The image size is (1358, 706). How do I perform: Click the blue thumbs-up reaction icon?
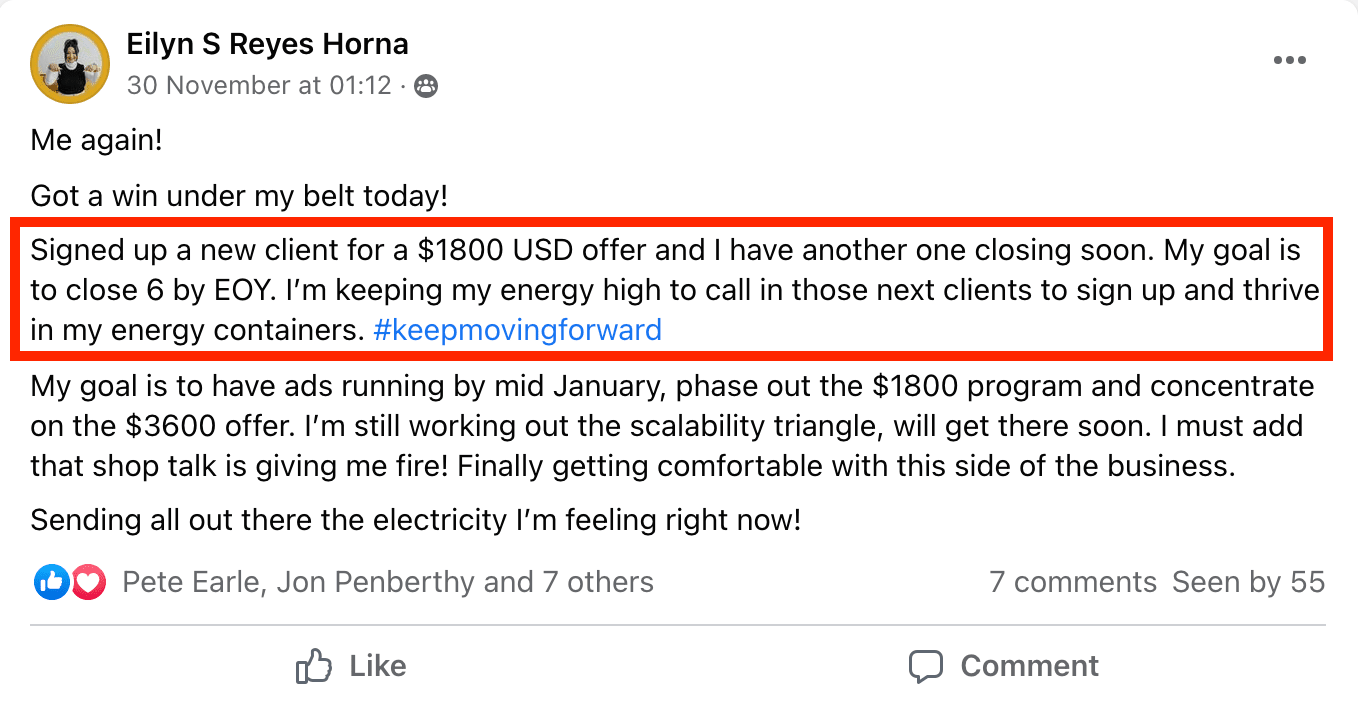(51, 582)
